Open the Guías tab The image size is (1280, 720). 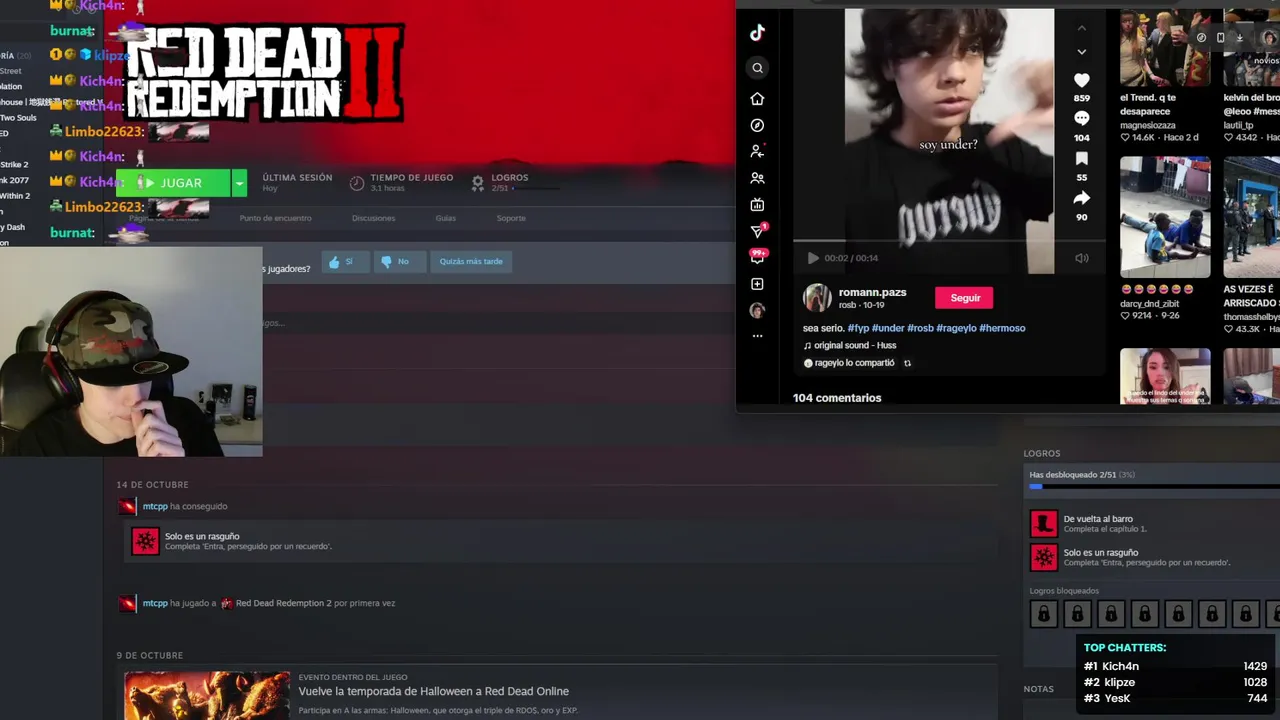(445, 218)
